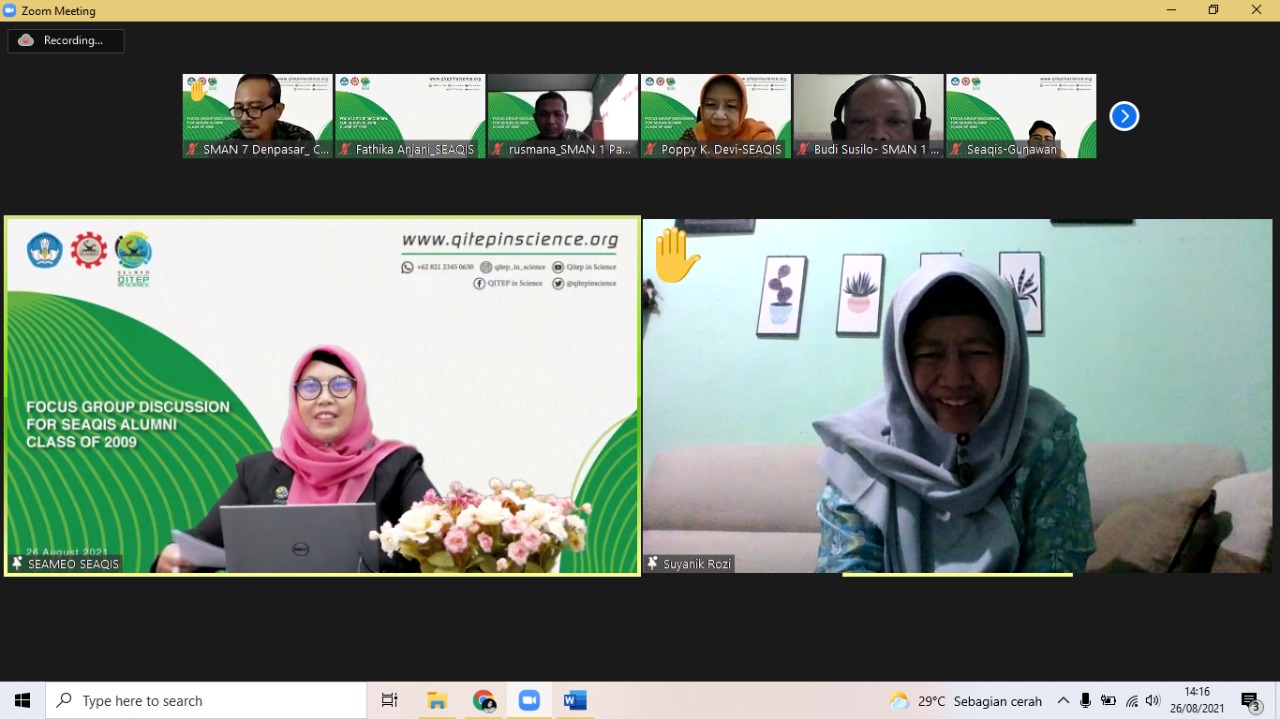This screenshot has width=1280, height=719.
Task: Select the SMAN 7 Denpasar participant thumbnail
Action: (x=257, y=115)
